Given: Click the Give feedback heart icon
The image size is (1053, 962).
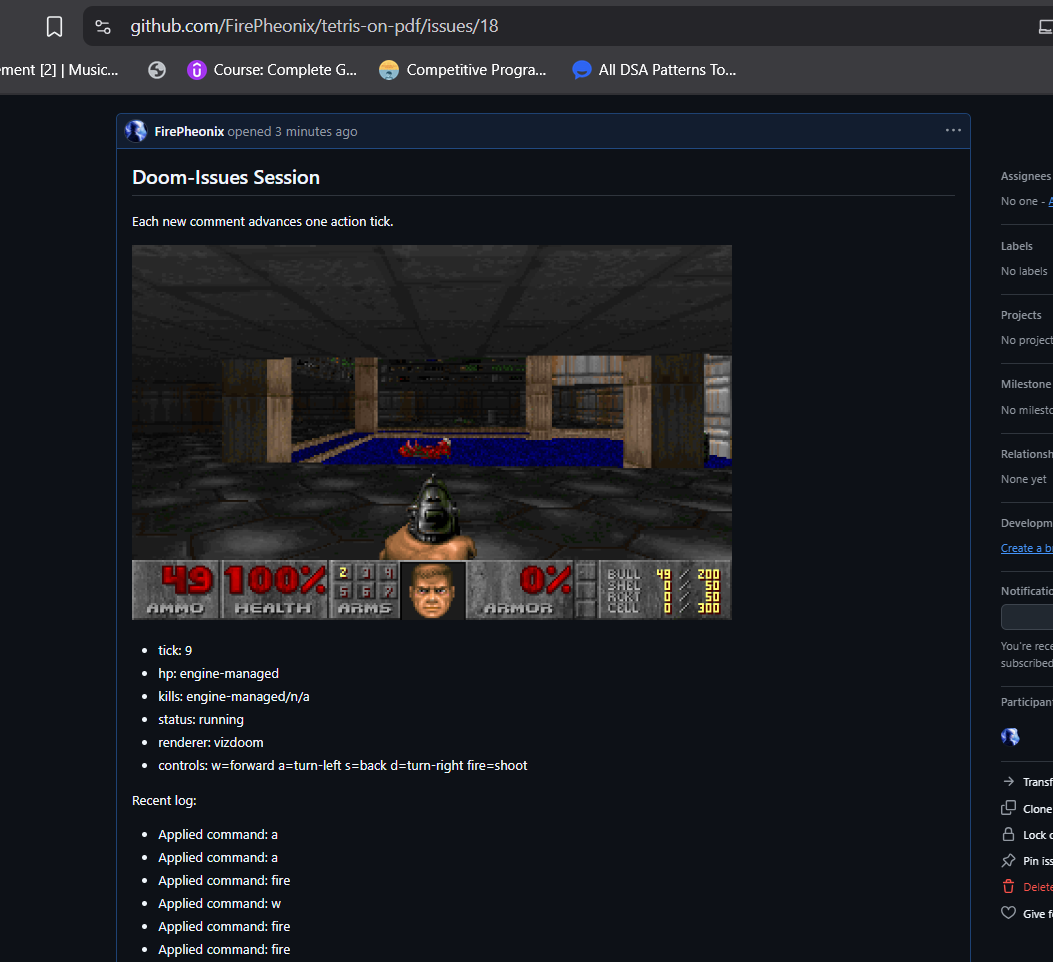Looking at the screenshot, I should 1008,913.
